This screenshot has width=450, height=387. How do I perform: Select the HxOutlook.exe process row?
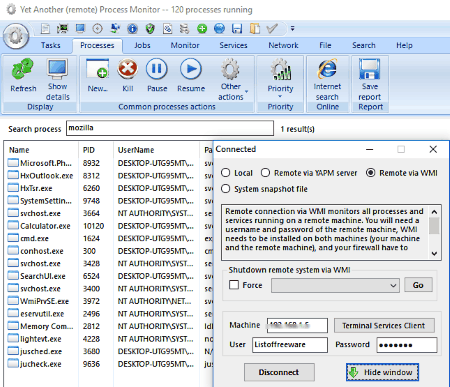[x=109, y=176]
